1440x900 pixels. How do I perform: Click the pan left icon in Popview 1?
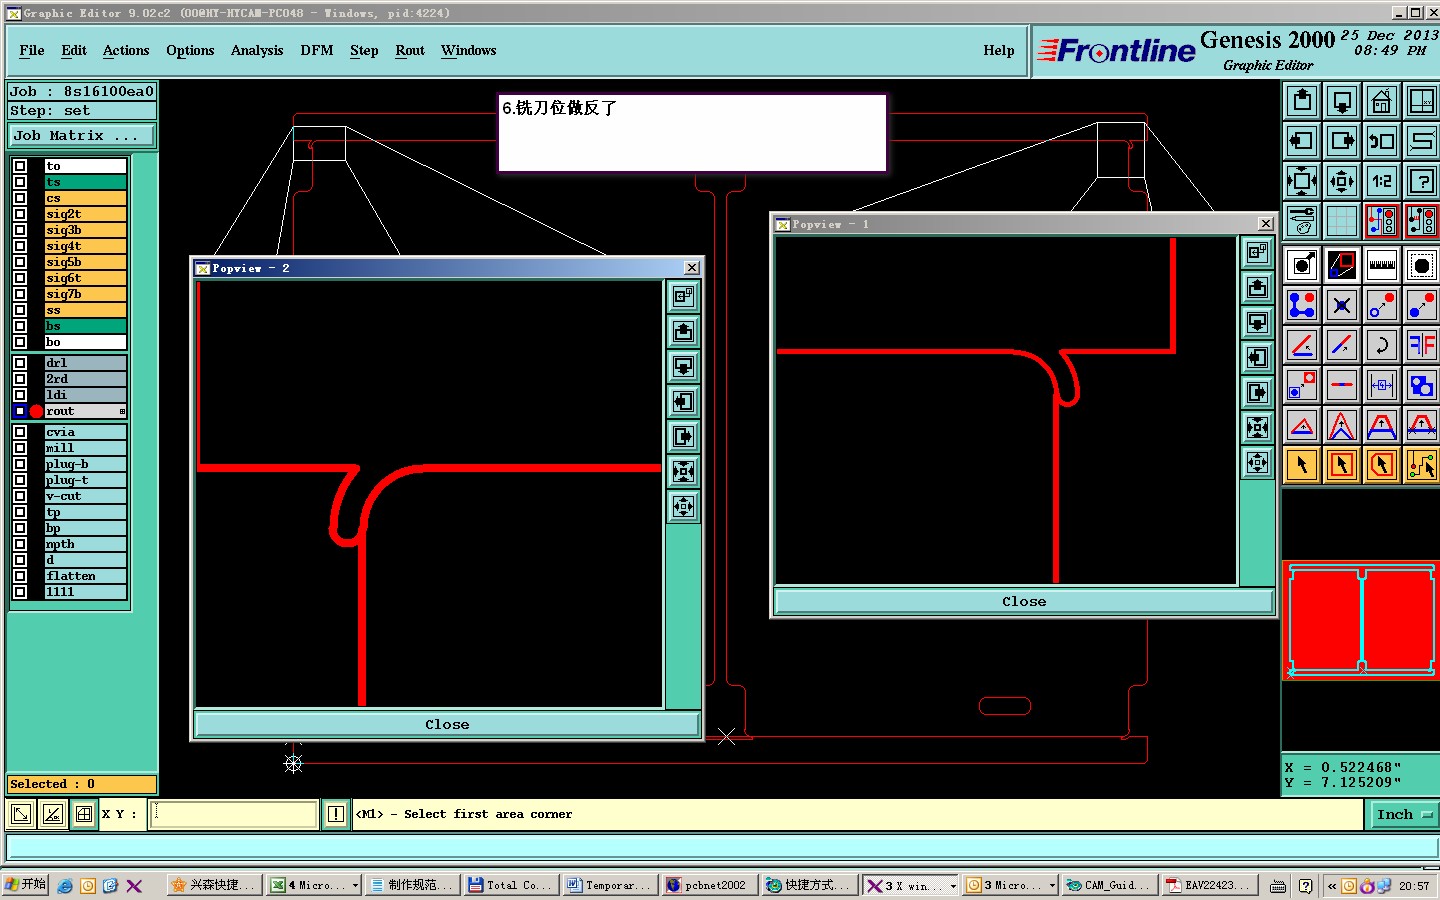point(1258,357)
